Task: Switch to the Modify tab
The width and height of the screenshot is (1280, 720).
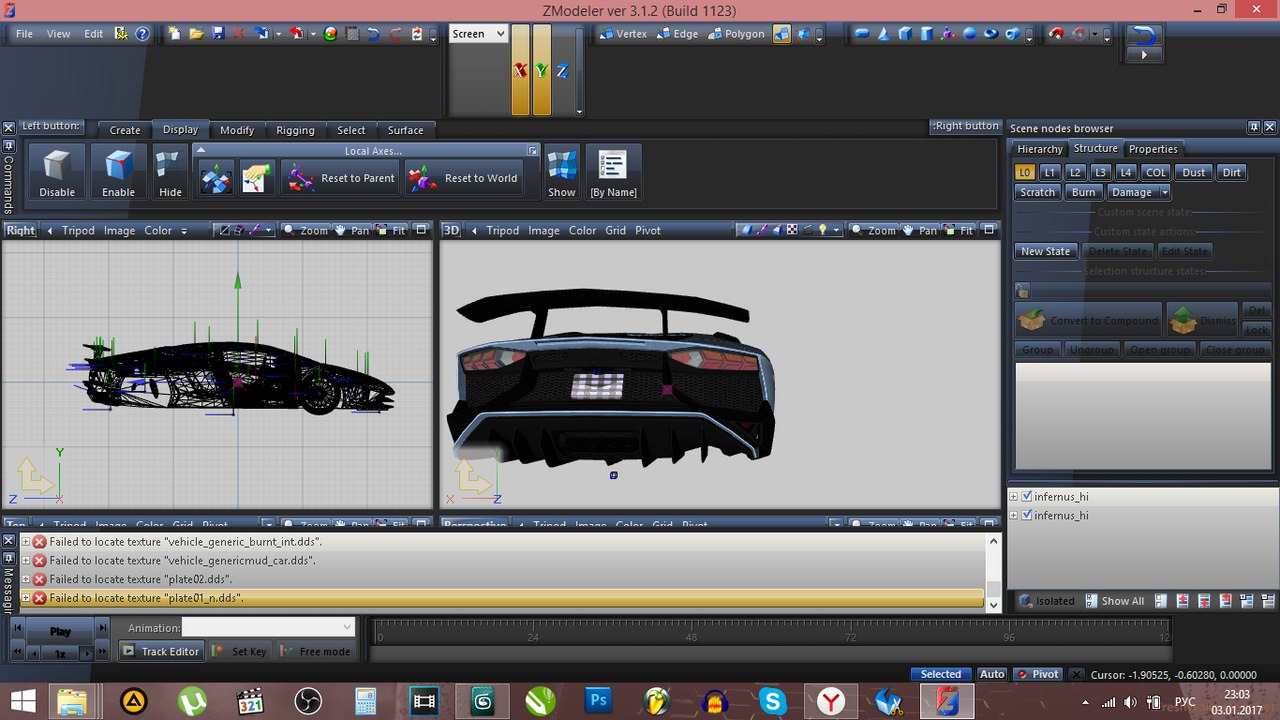Action: point(237,130)
